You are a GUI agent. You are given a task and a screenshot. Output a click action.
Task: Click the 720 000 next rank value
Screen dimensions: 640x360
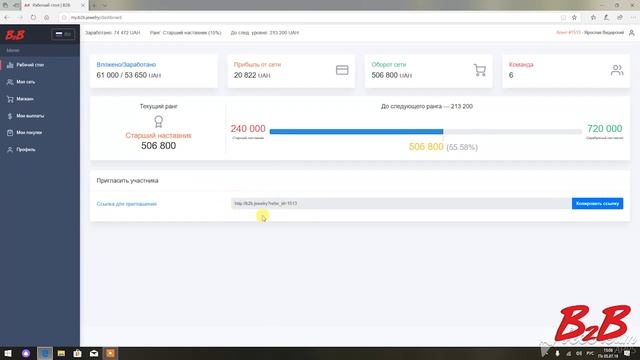pos(604,129)
